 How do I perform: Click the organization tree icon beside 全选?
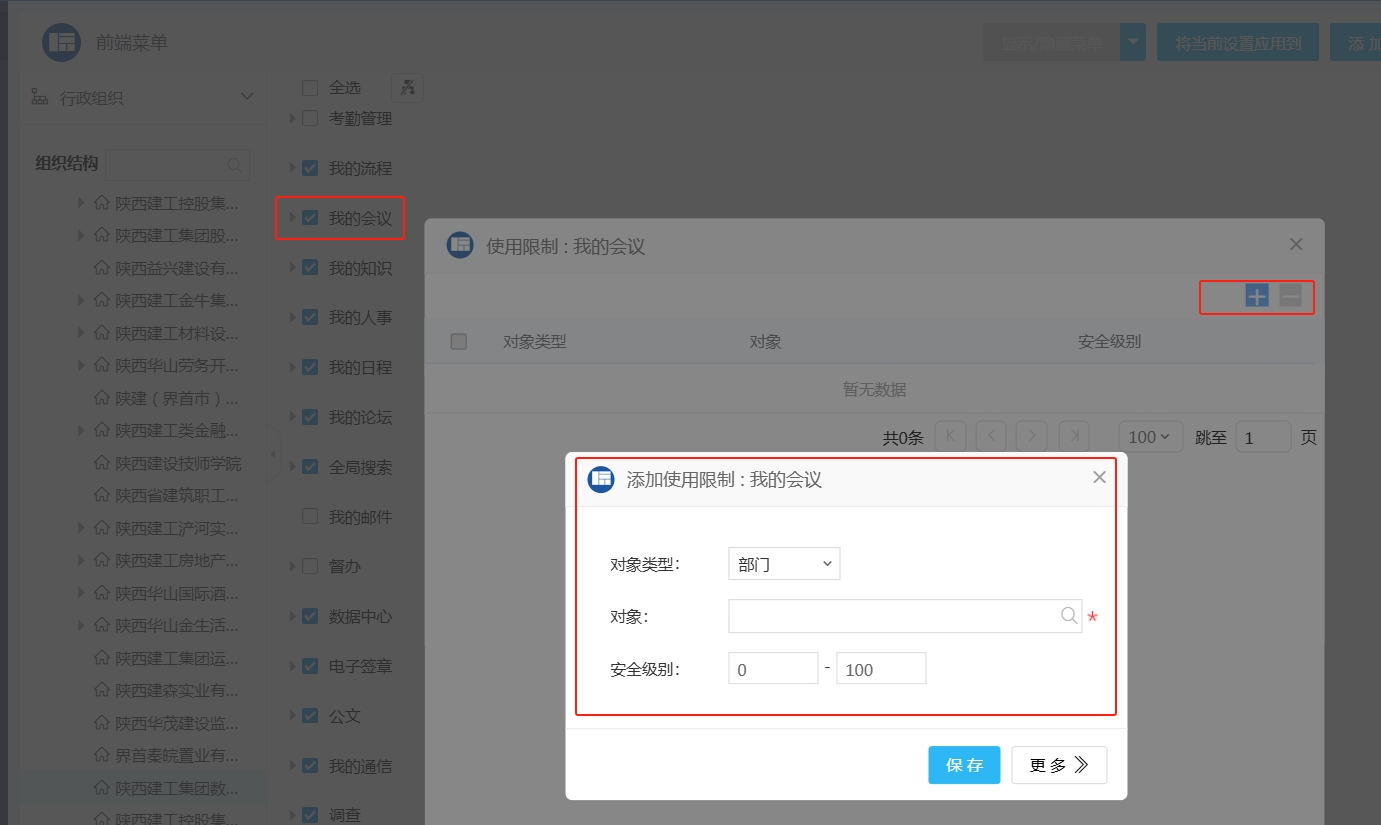pyautogui.click(x=407, y=88)
